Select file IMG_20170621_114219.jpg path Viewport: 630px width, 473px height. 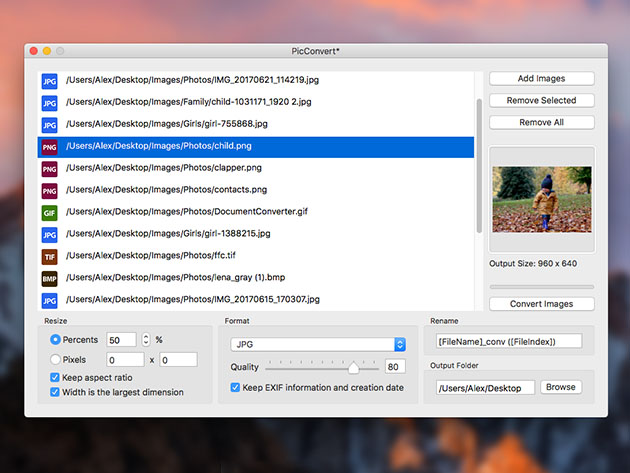tap(192, 80)
